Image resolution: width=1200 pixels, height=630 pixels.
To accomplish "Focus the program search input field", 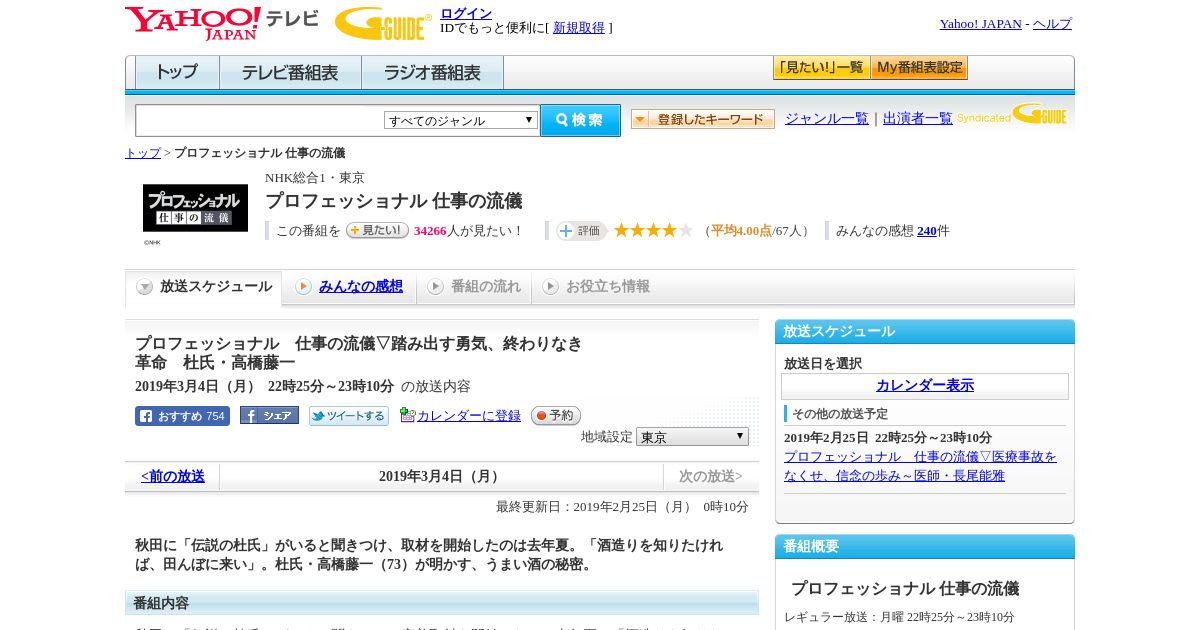I will [x=259, y=120].
